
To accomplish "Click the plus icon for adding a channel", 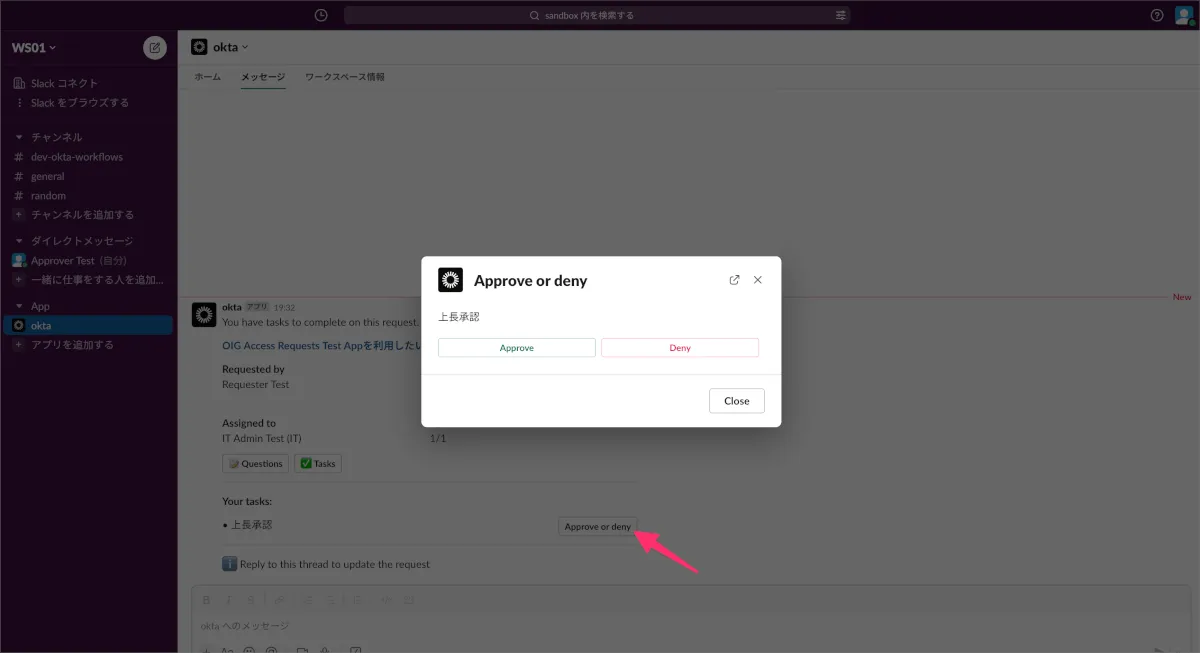I will pyautogui.click(x=18, y=215).
